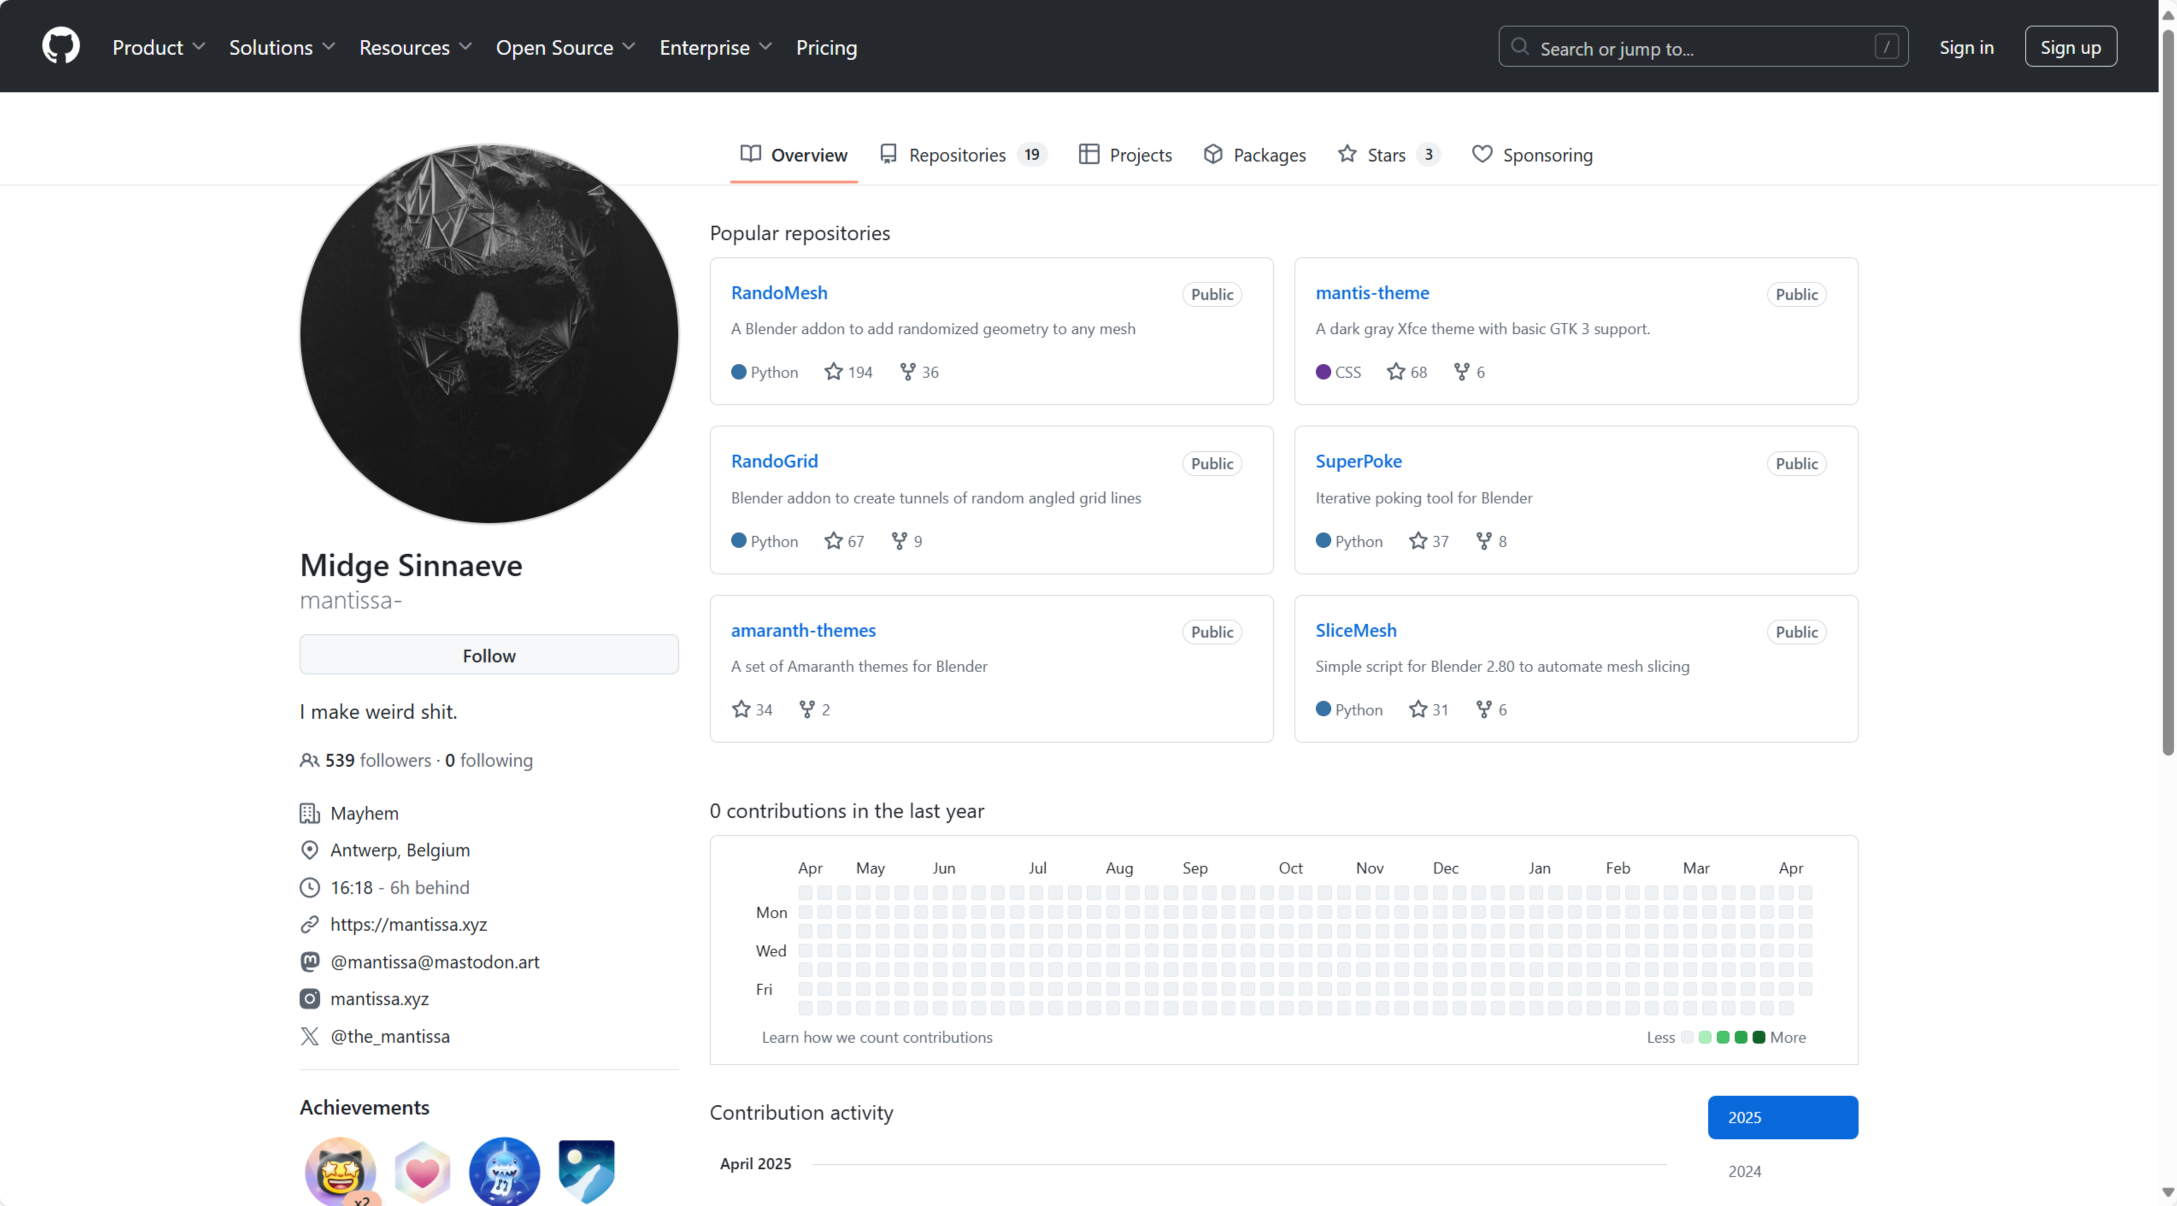
Task: Click the fork icon on mantis-theme
Action: tap(1461, 372)
